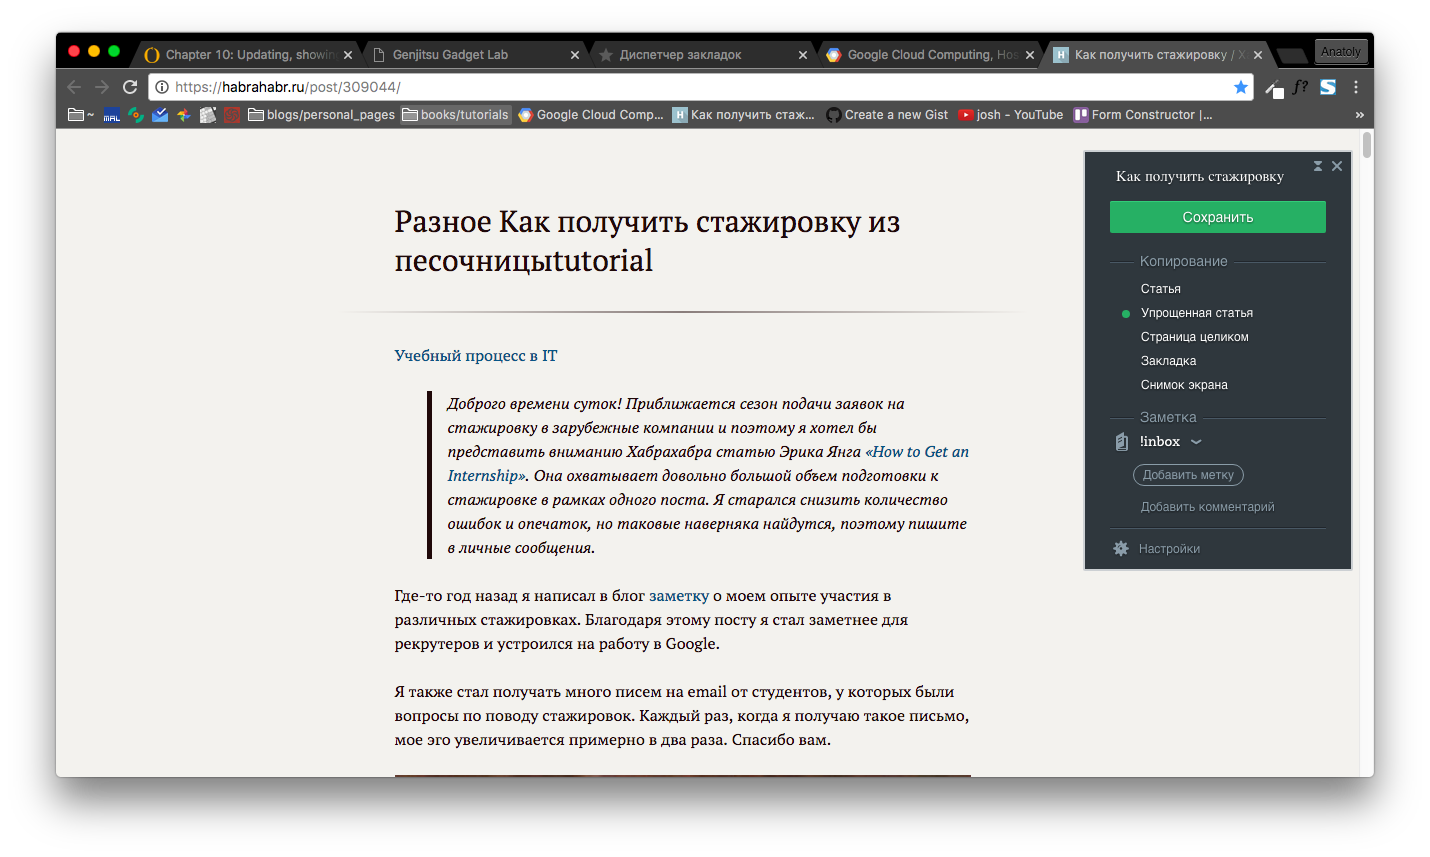Click the address bar URL field

[x=700, y=87]
